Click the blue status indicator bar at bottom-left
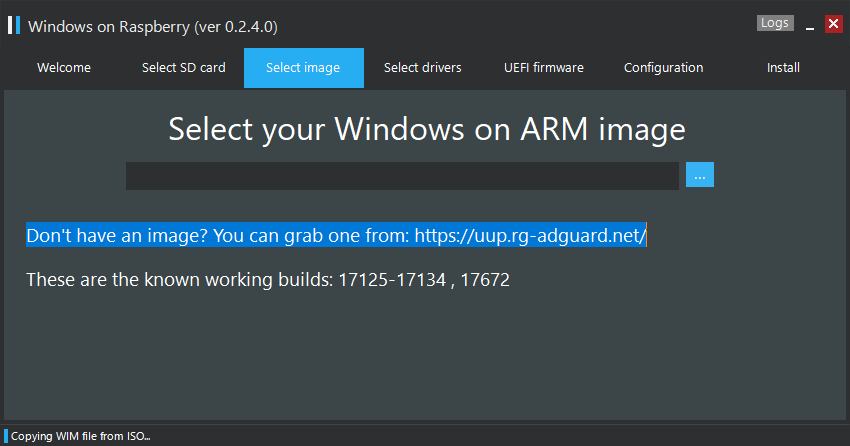The width and height of the screenshot is (850, 446). coord(6,436)
